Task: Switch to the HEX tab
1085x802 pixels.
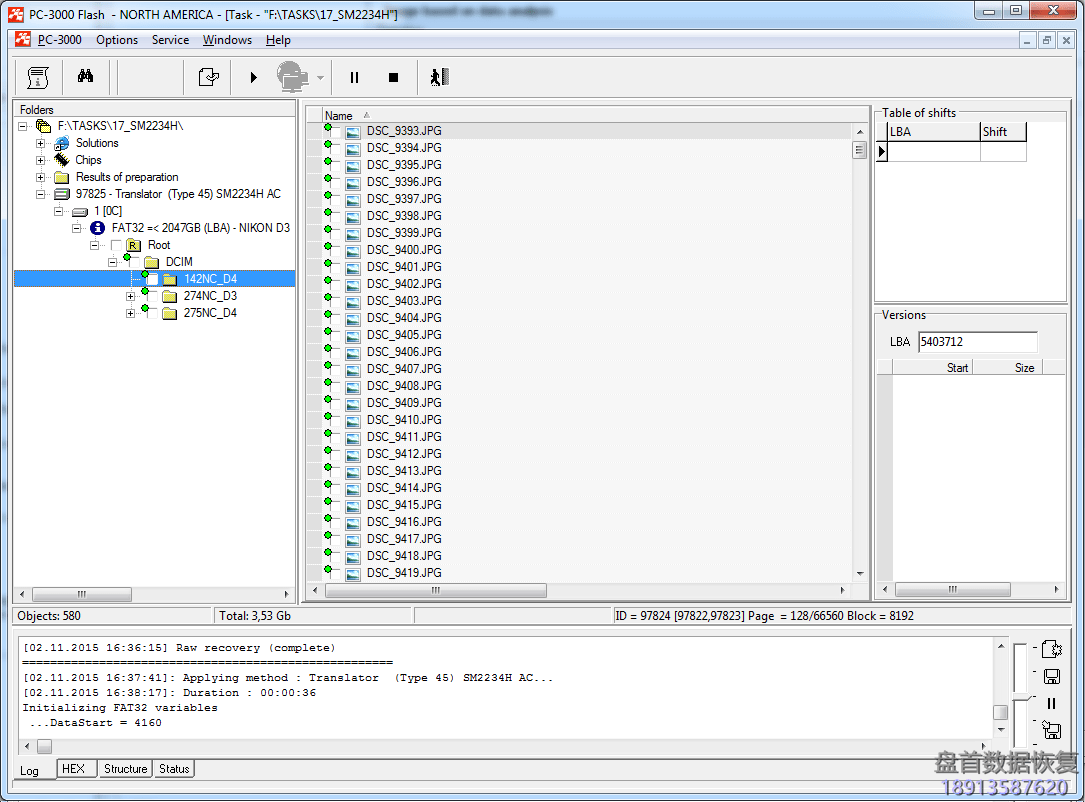Action: click(73, 769)
